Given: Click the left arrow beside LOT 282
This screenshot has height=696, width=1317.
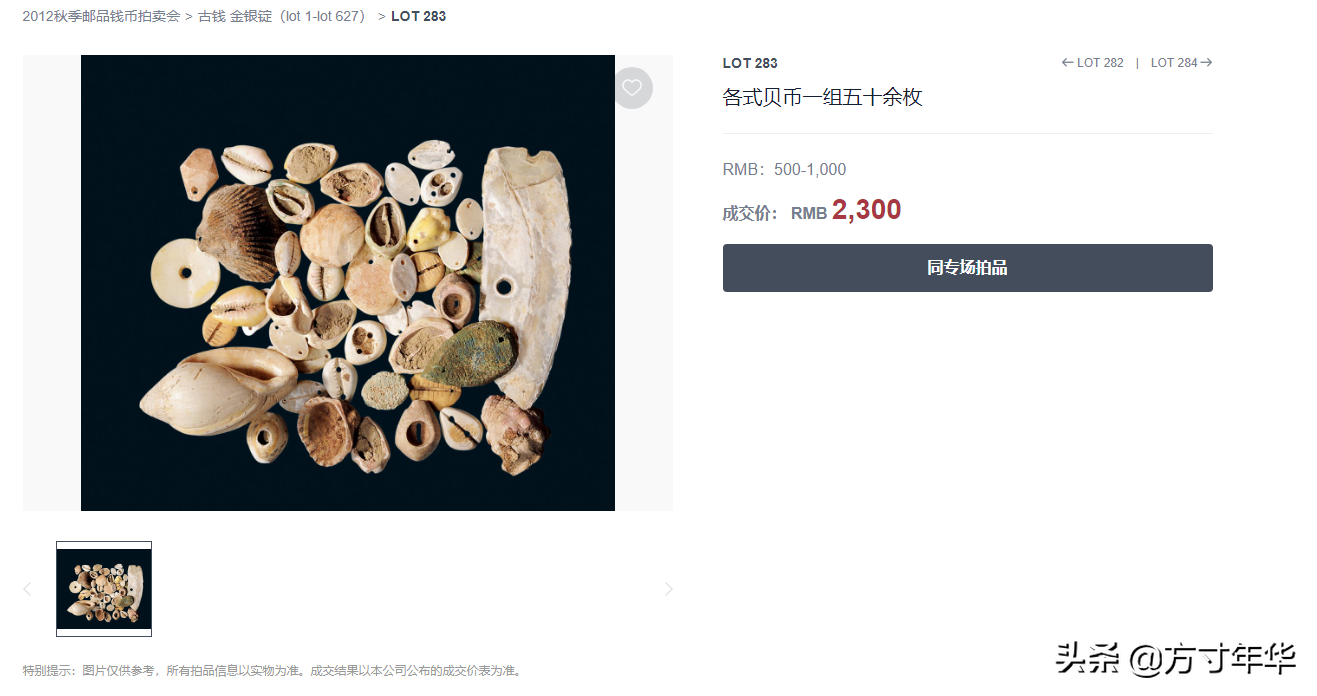Looking at the screenshot, I should pyautogui.click(x=1068, y=62).
